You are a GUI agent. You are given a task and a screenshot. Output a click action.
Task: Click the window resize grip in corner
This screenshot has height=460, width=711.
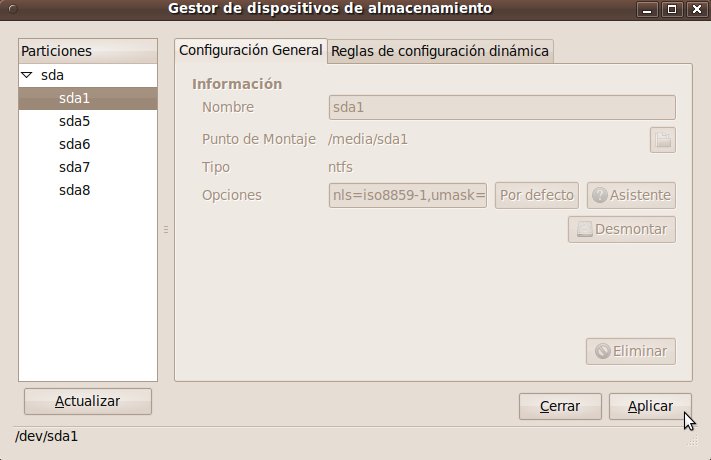[693, 441]
